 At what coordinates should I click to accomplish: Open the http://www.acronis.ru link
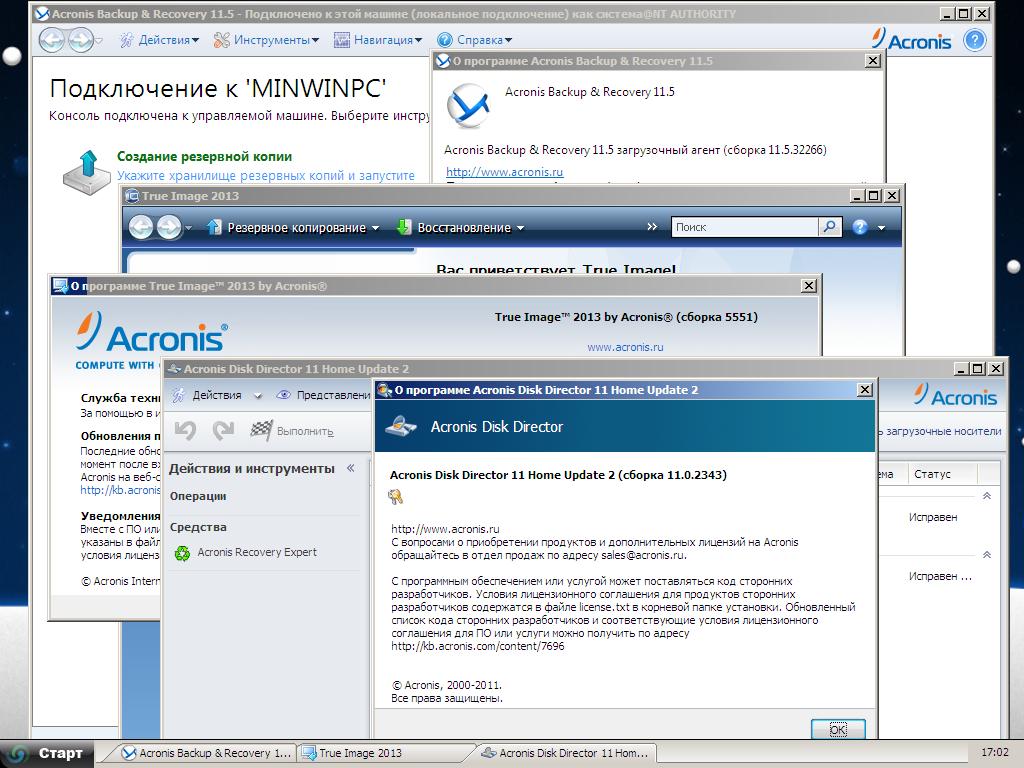coord(504,172)
